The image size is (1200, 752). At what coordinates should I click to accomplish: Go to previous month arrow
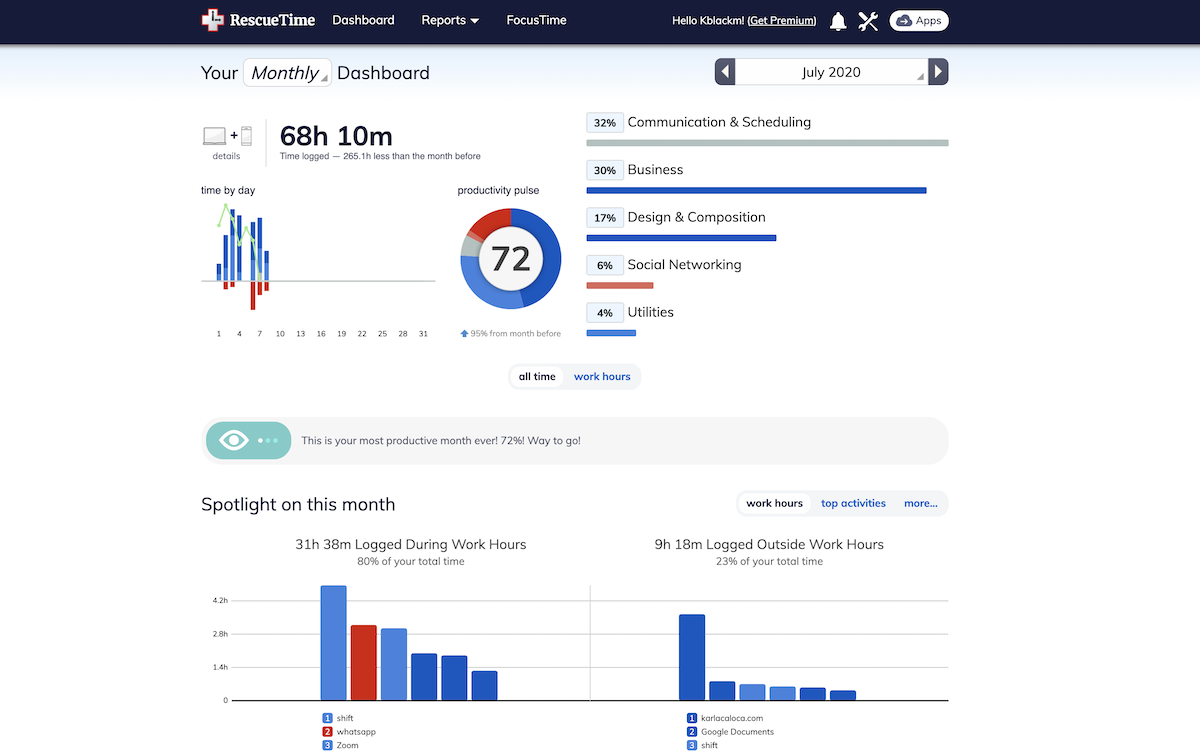725,72
